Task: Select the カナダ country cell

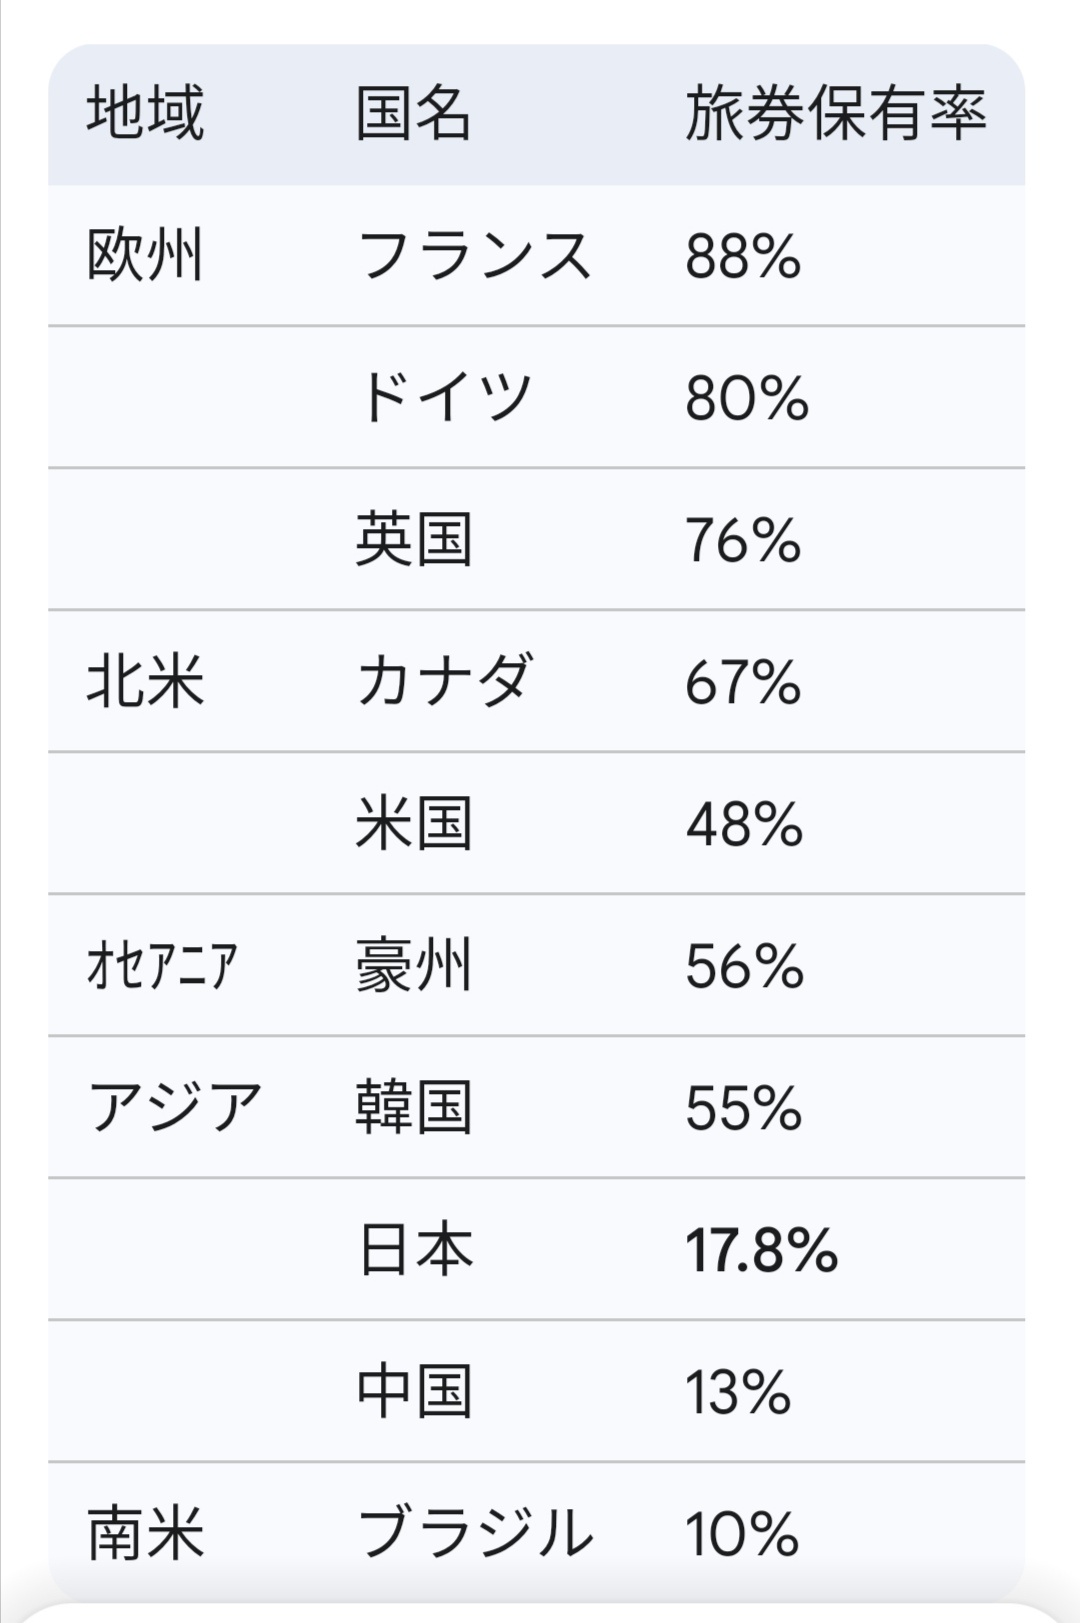Action: 445,682
